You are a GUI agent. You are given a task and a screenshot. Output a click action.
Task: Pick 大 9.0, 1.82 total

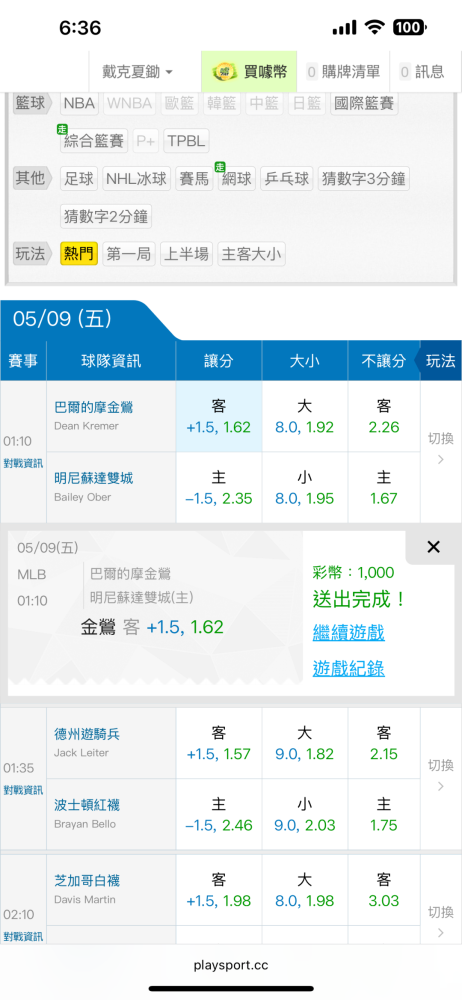(304, 743)
